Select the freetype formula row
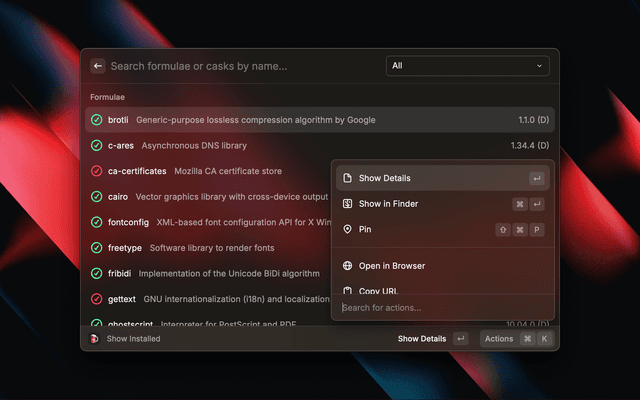Image resolution: width=640 pixels, height=400 pixels. tap(210, 247)
